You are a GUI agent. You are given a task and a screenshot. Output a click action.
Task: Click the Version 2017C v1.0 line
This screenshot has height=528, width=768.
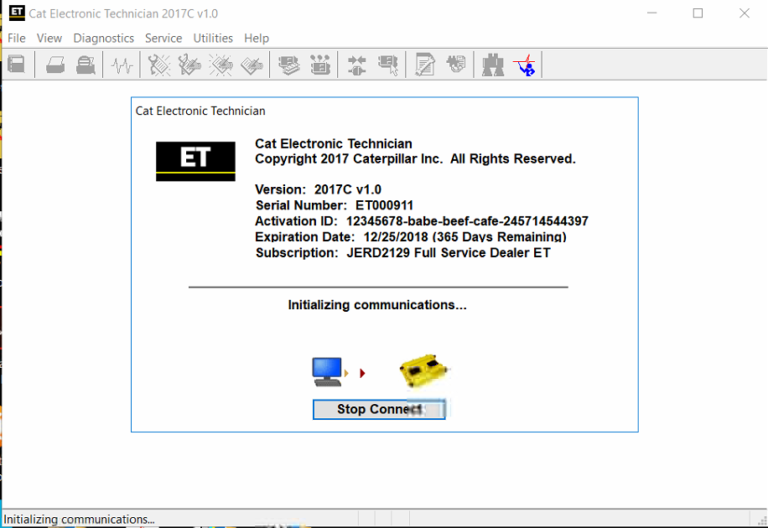[x=318, y=190]
